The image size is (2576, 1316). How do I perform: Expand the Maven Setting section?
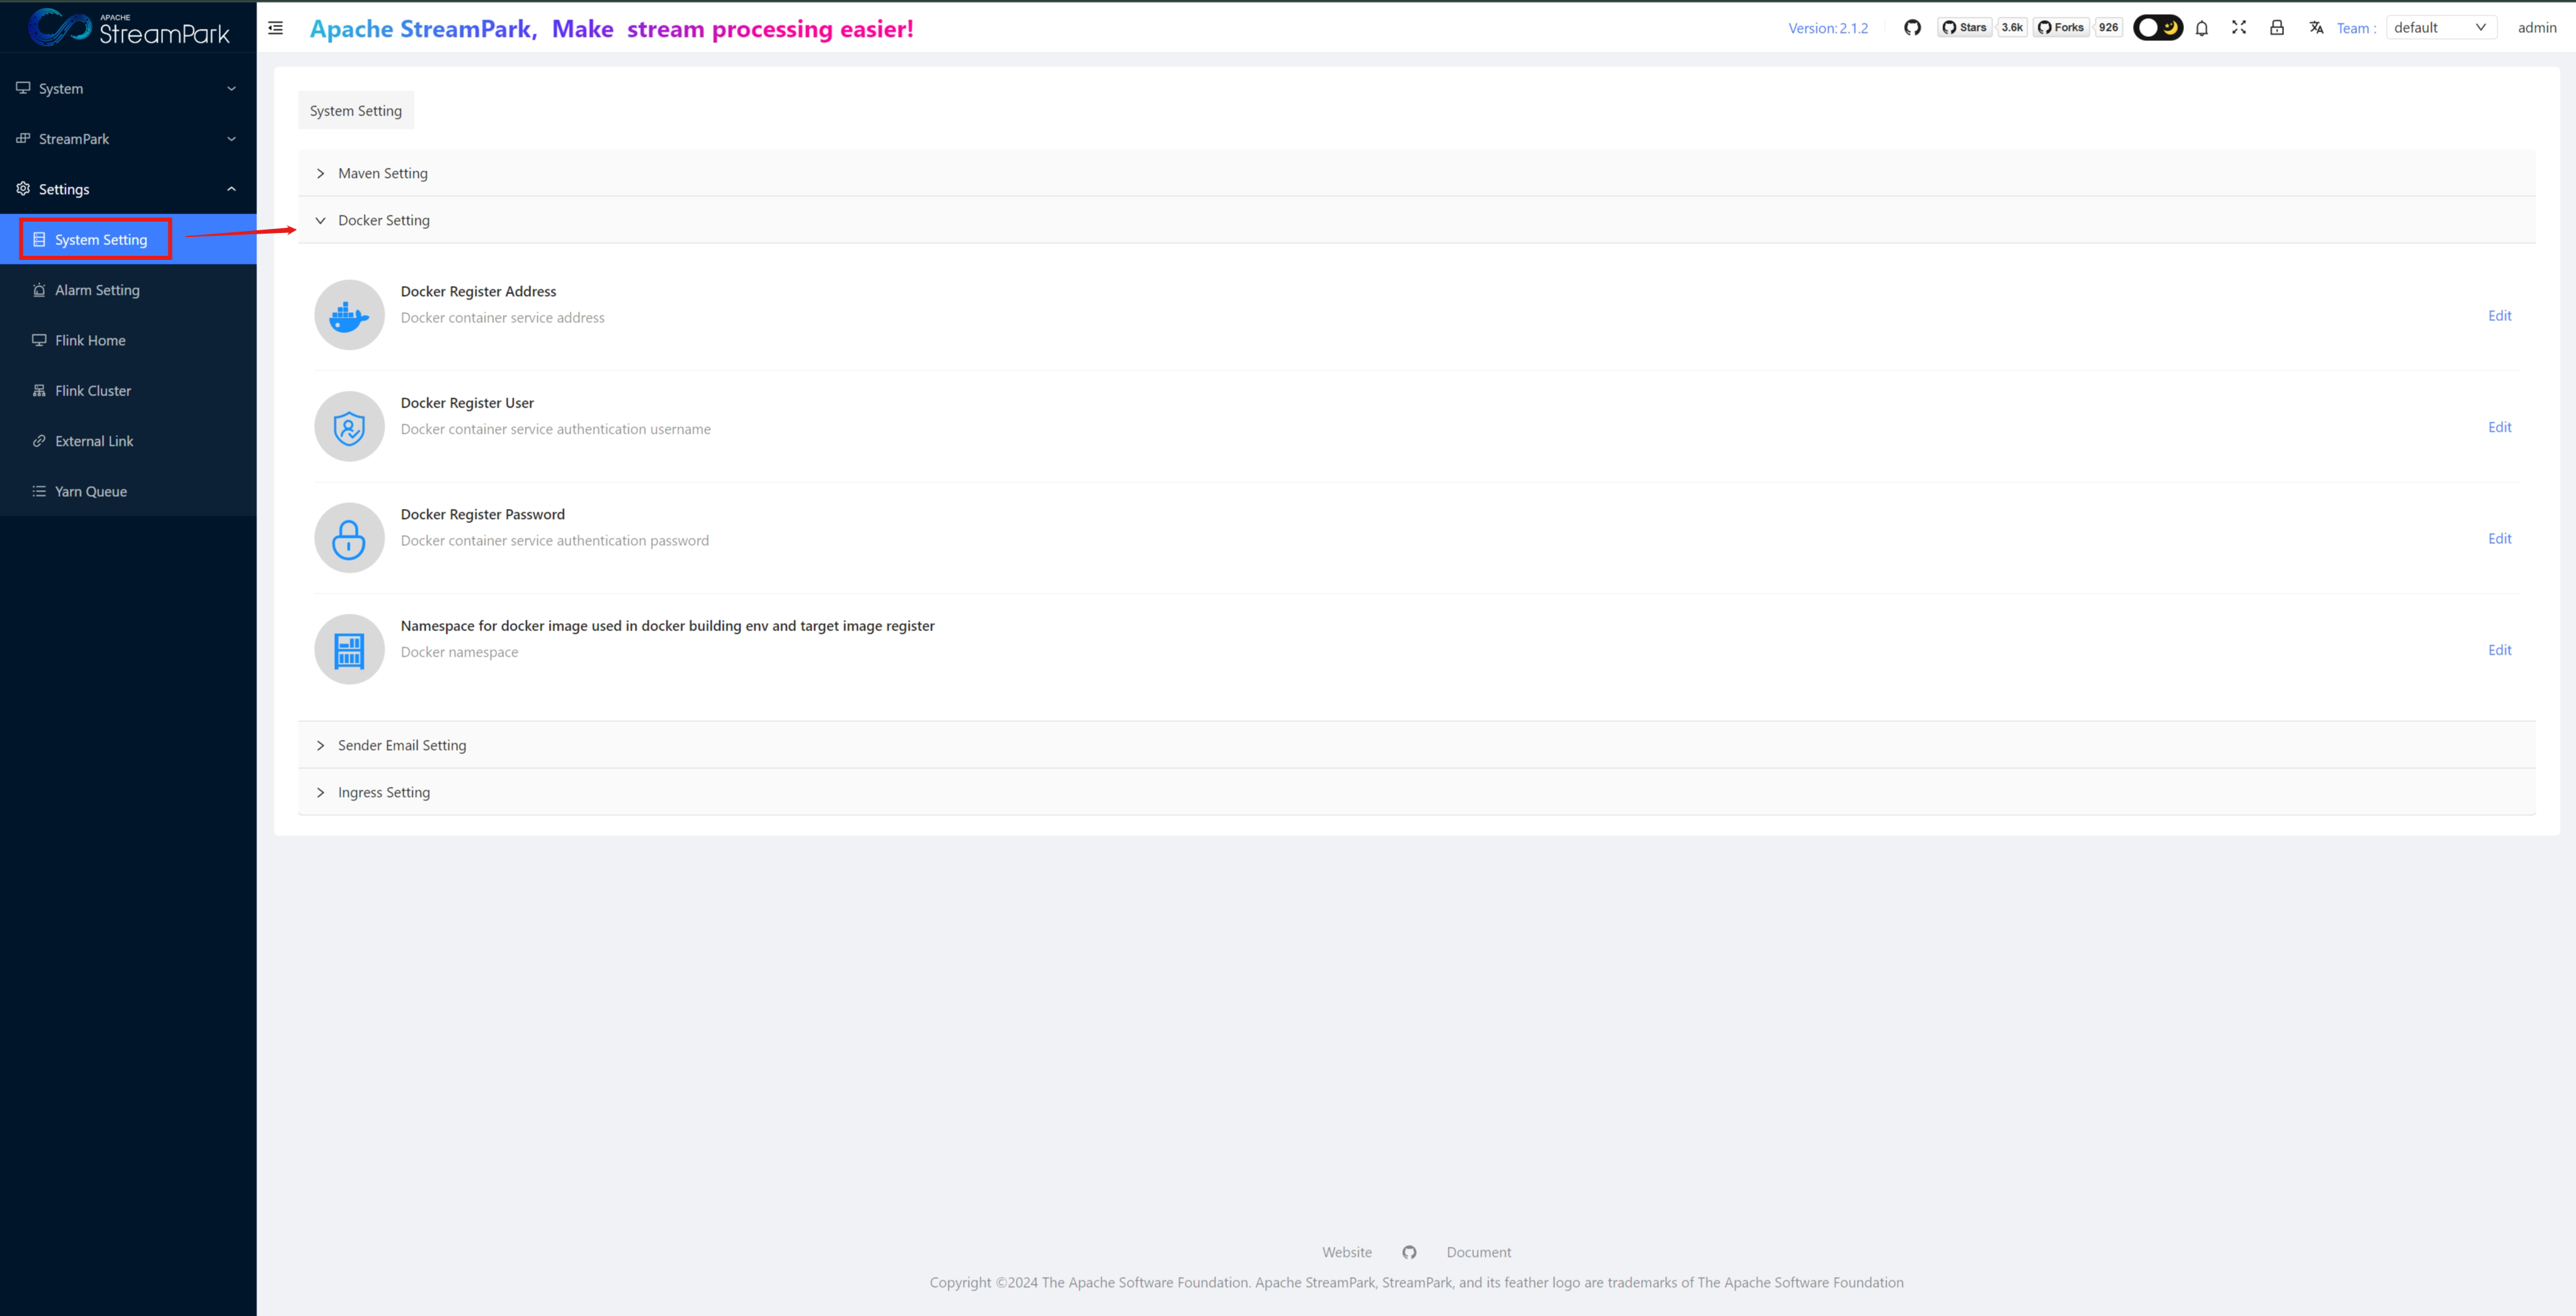pos(383,173)
